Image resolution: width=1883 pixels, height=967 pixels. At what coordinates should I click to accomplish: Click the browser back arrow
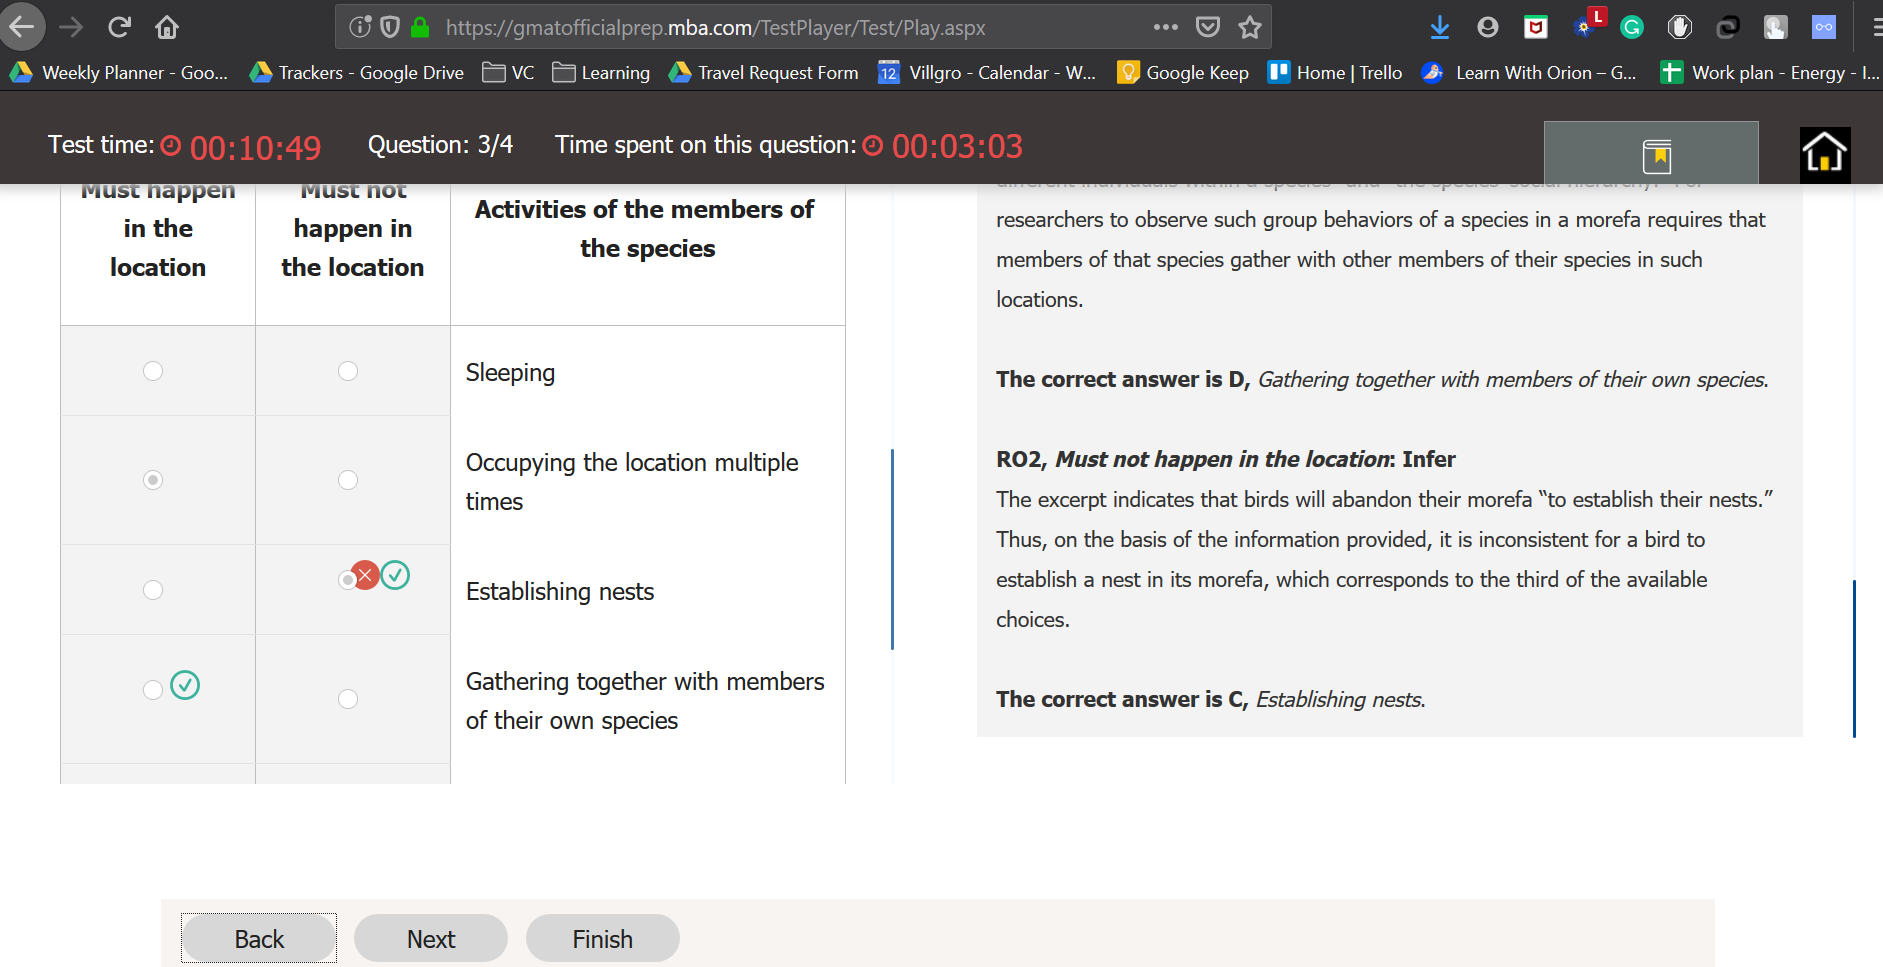22,27
